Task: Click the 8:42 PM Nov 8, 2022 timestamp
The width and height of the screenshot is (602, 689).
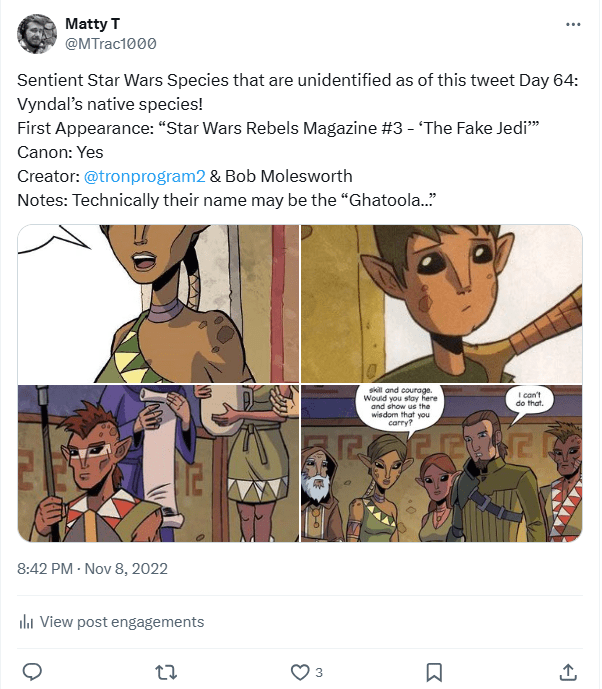Action: point(92,569)
